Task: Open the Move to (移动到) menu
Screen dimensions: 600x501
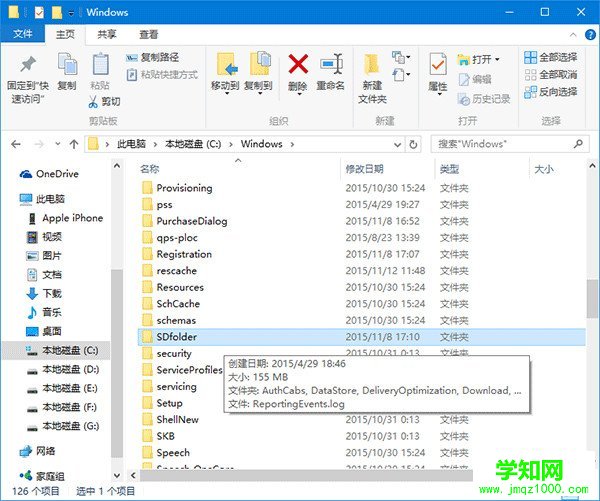Action: (226, 72)
